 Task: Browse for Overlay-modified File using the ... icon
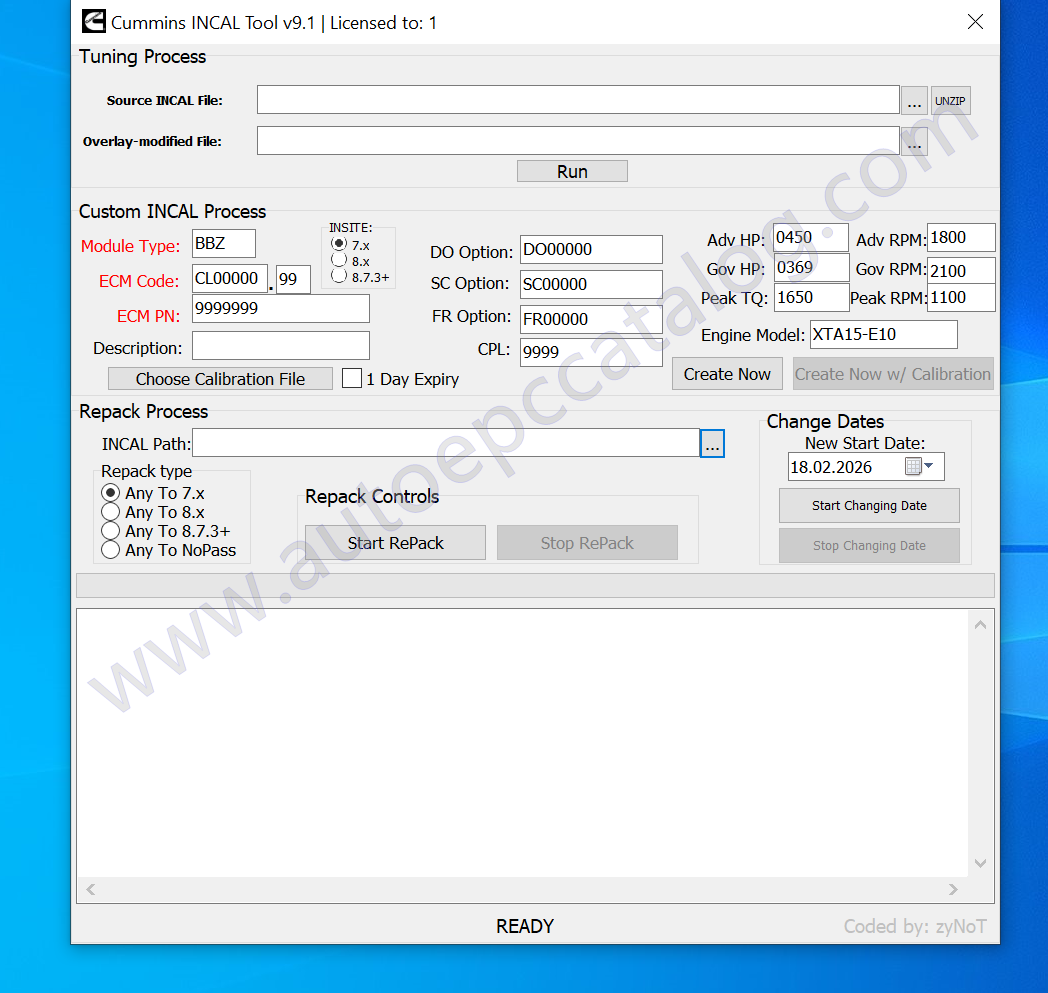[914, 140]
